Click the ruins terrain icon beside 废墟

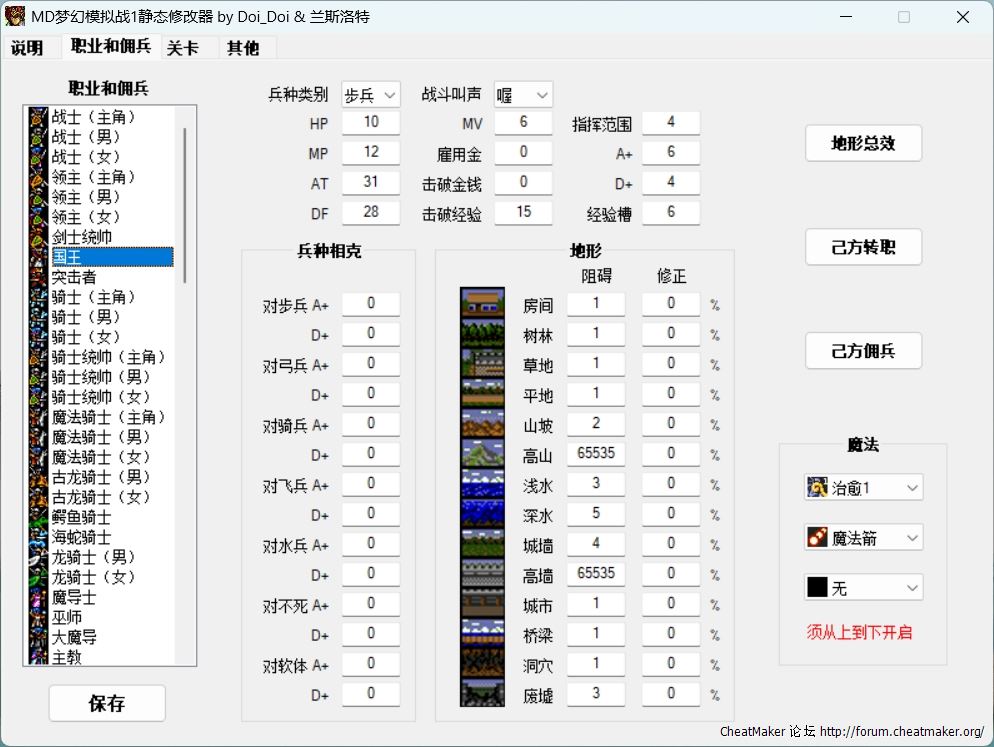(482, 693)
